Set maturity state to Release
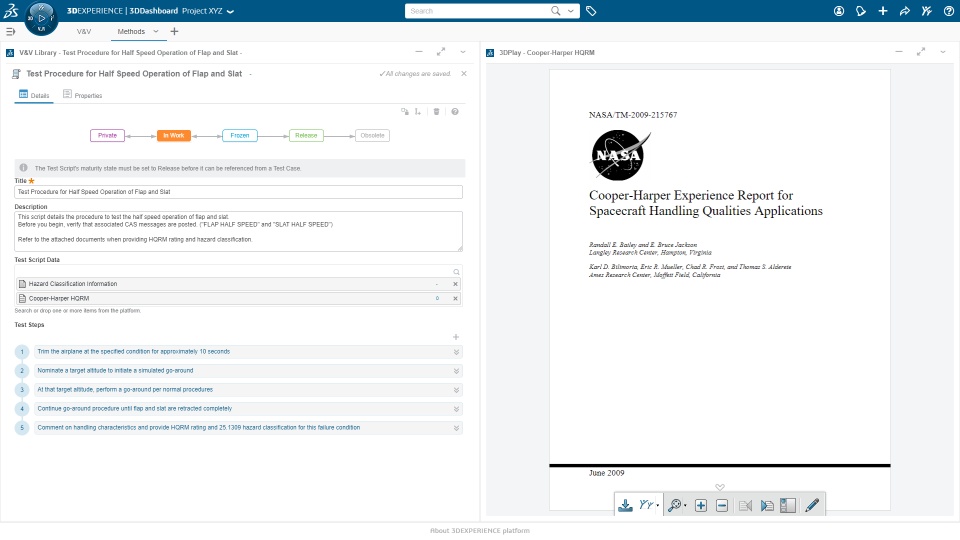 [306, 135]
